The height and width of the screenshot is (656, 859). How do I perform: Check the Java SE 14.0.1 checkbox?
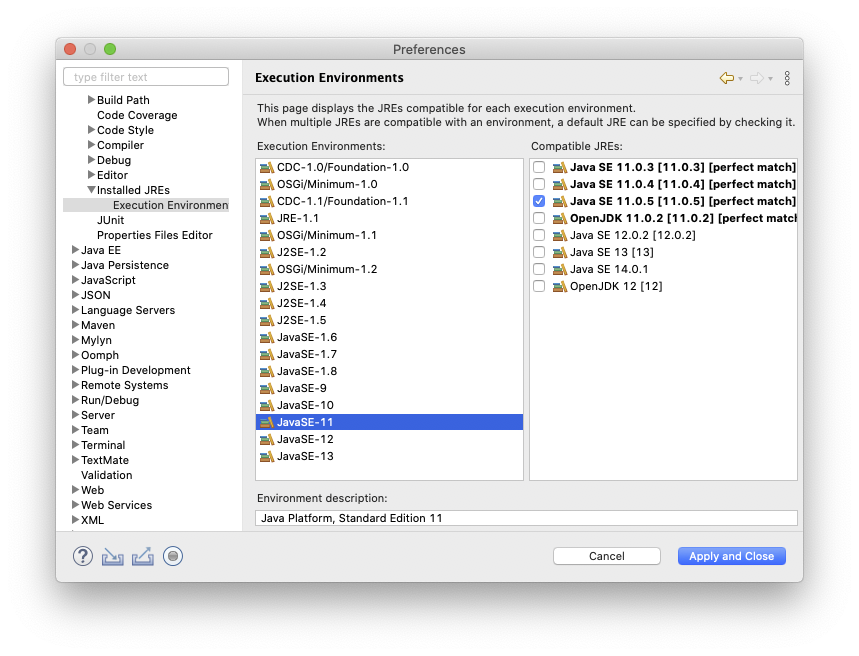[539, 269]
